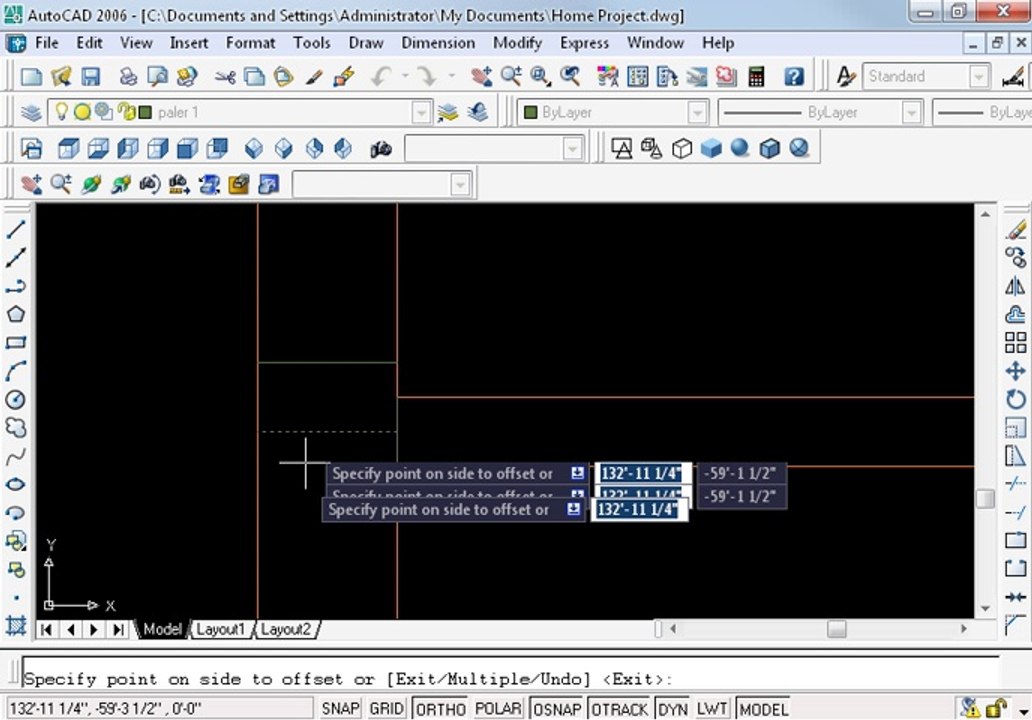Click the Save icon in standard toolbar
1032x720 pixels.
click(91, 77)
